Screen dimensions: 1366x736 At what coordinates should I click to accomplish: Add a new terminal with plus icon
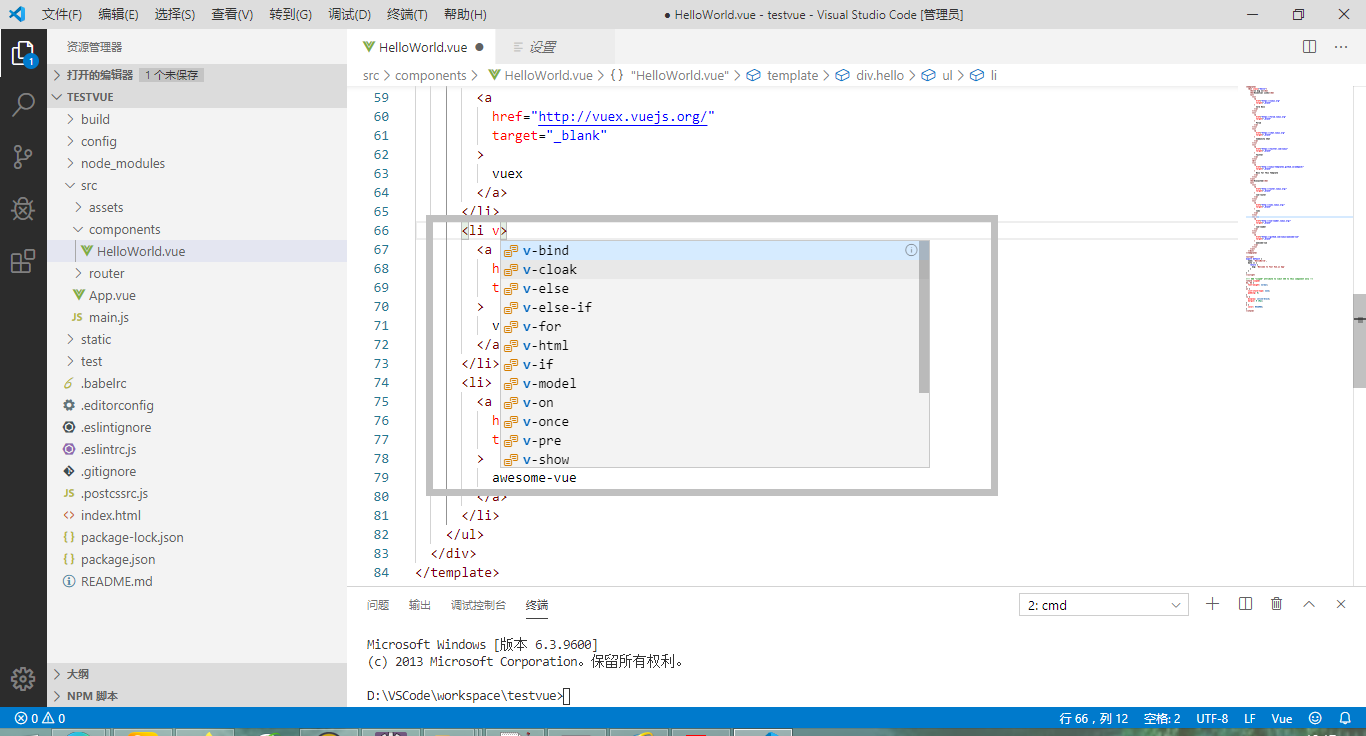click(1213, 604)
